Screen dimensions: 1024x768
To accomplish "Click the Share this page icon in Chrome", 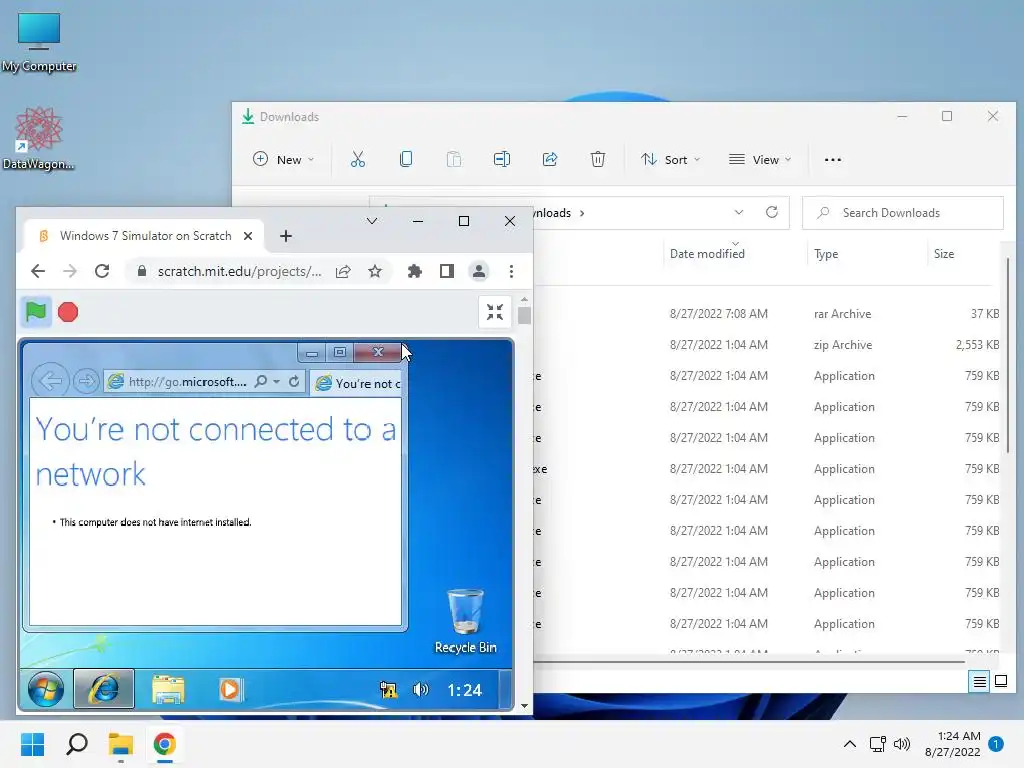I will click(x=343, y=271).
